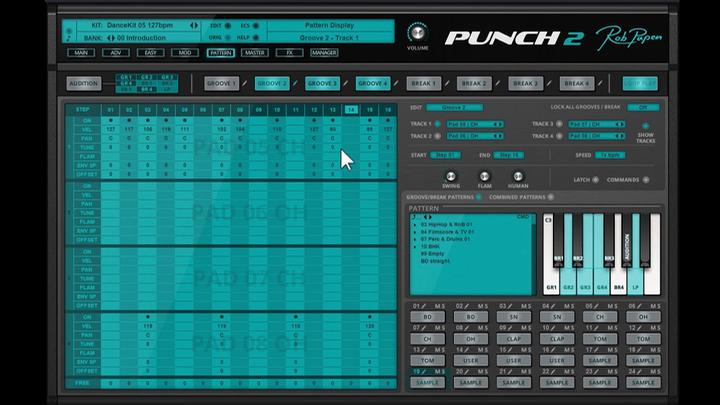Click the Volume knob

pos(417,33)
